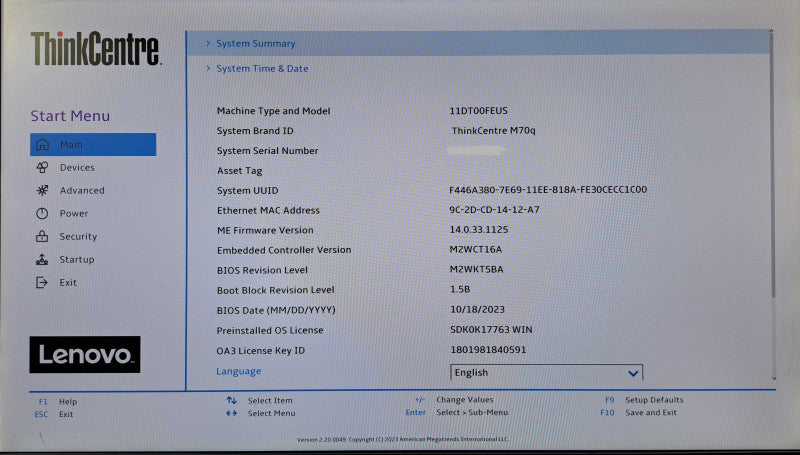Viewport: 800px width, 455px height.
Task: Expand the System Summary chevron
Action: click(x=208, y=43)
